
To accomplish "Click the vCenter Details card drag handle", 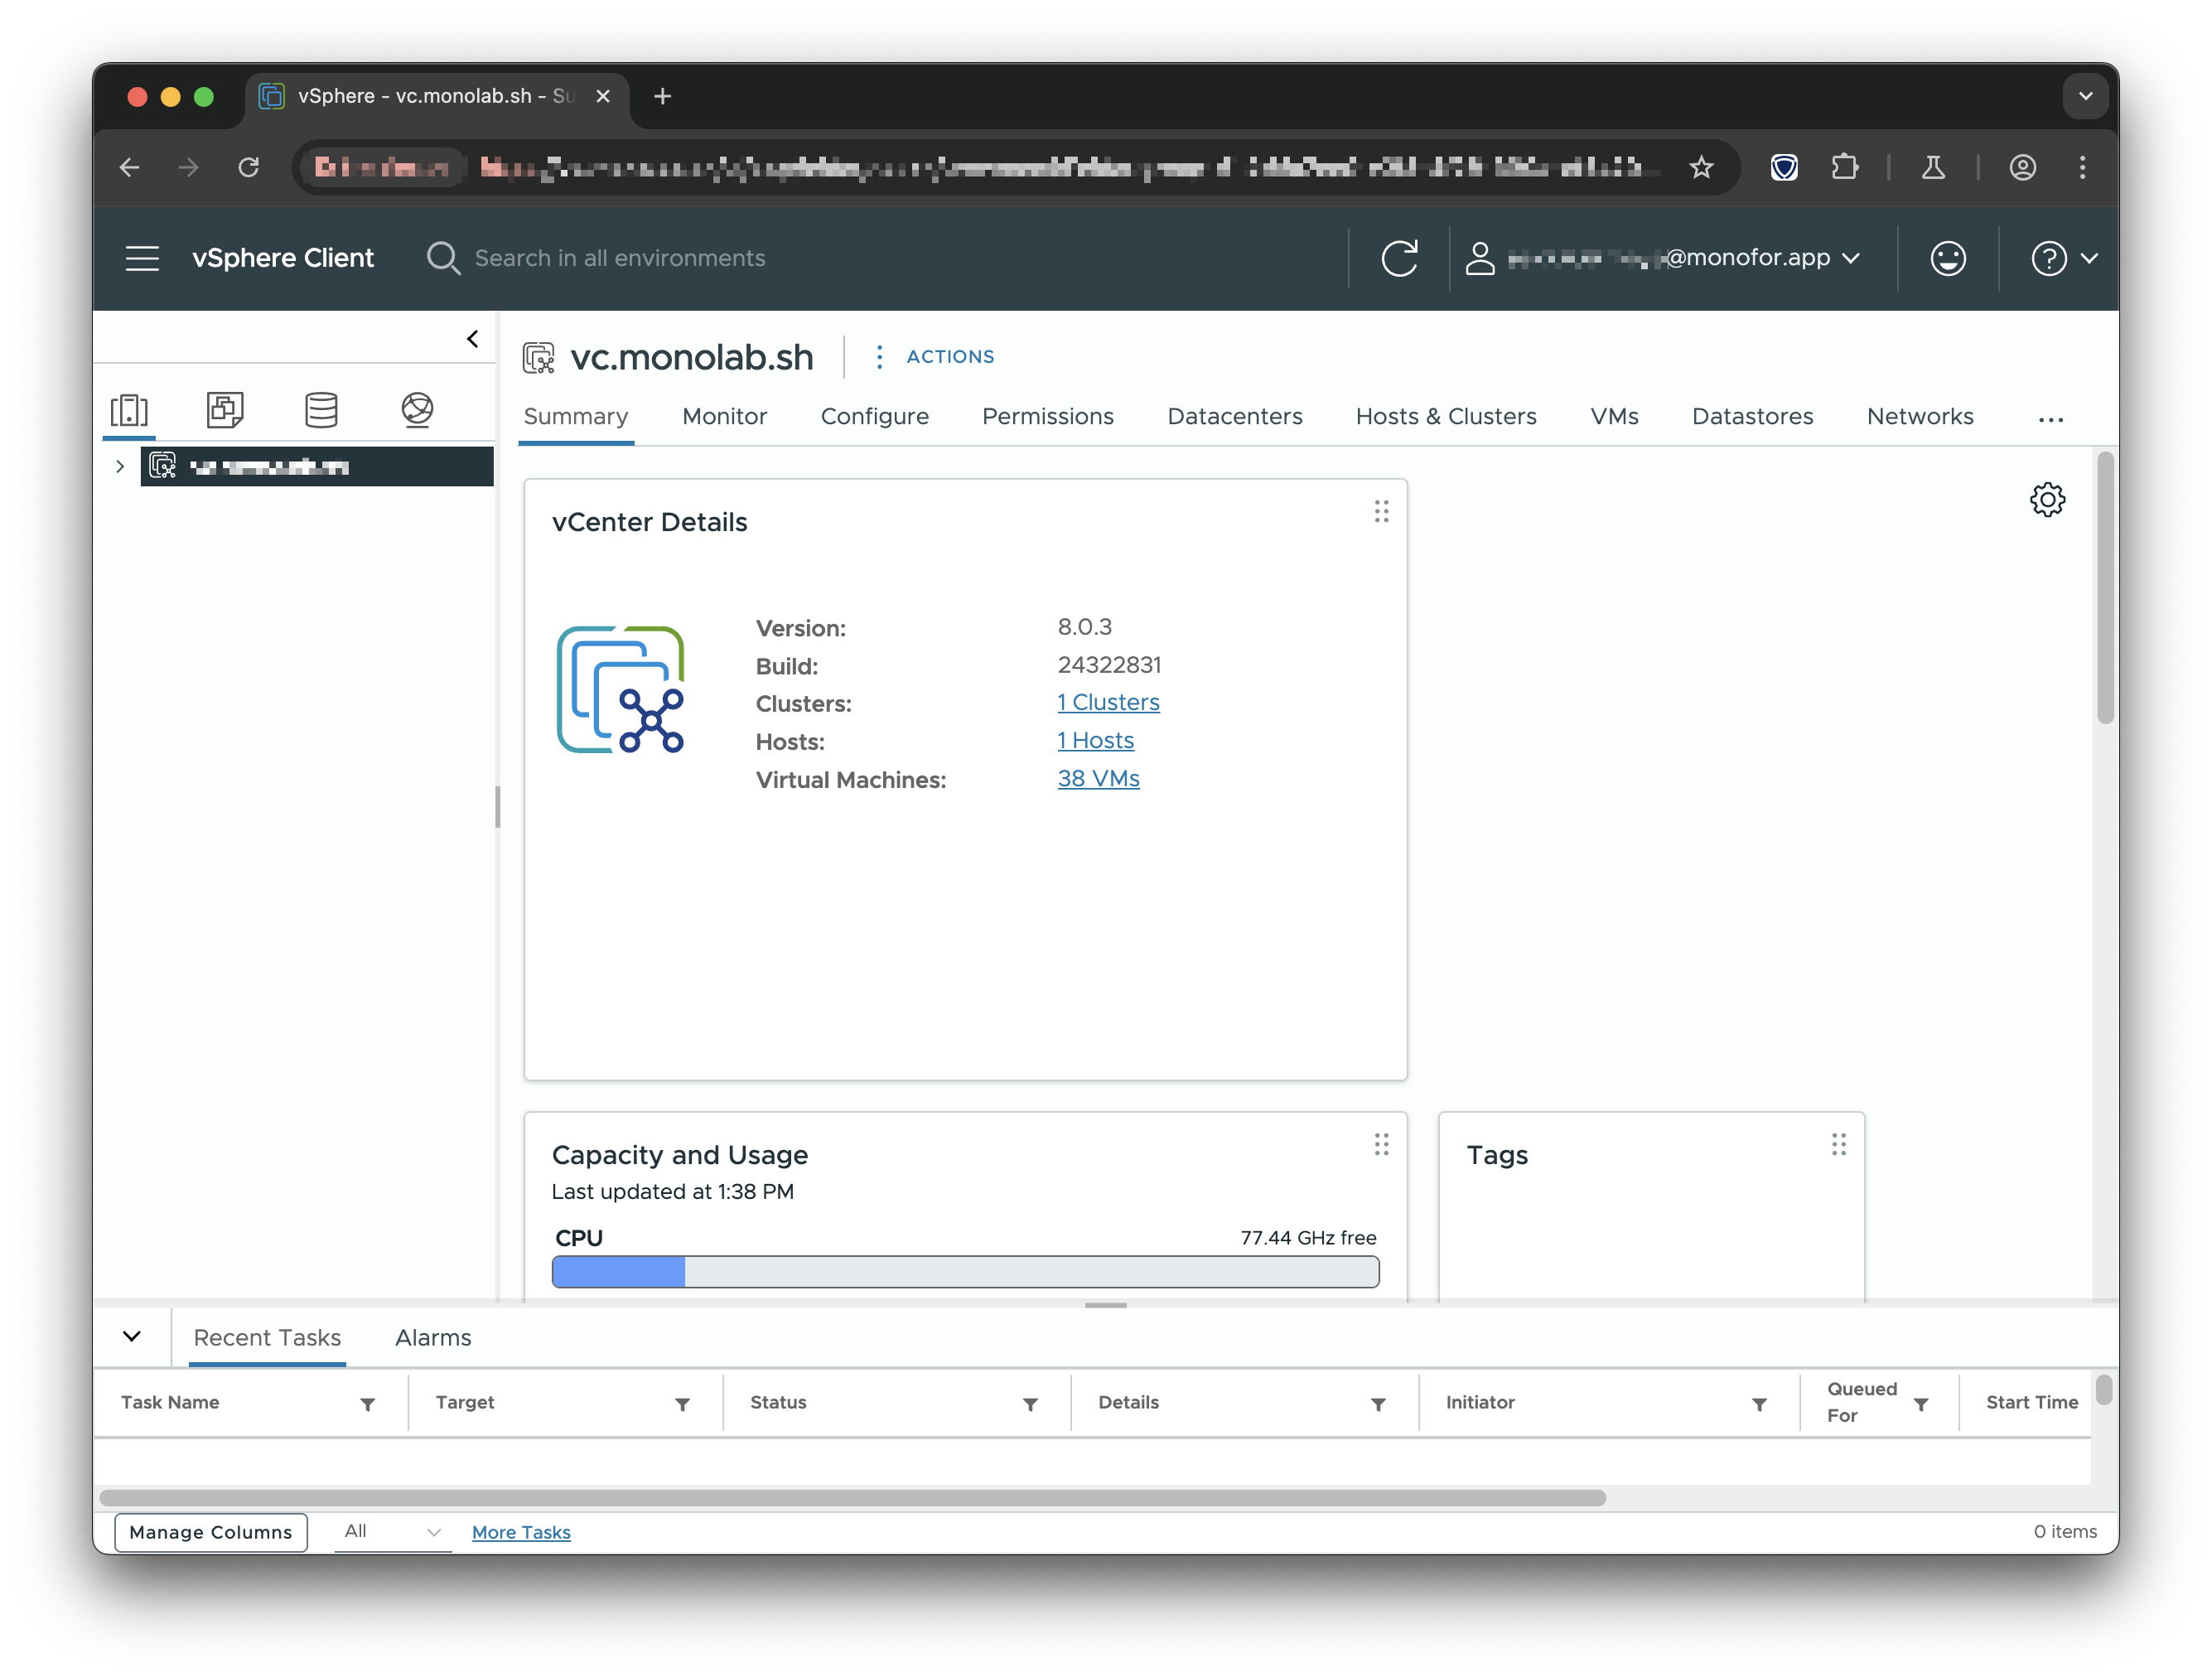I will 1381,512.
